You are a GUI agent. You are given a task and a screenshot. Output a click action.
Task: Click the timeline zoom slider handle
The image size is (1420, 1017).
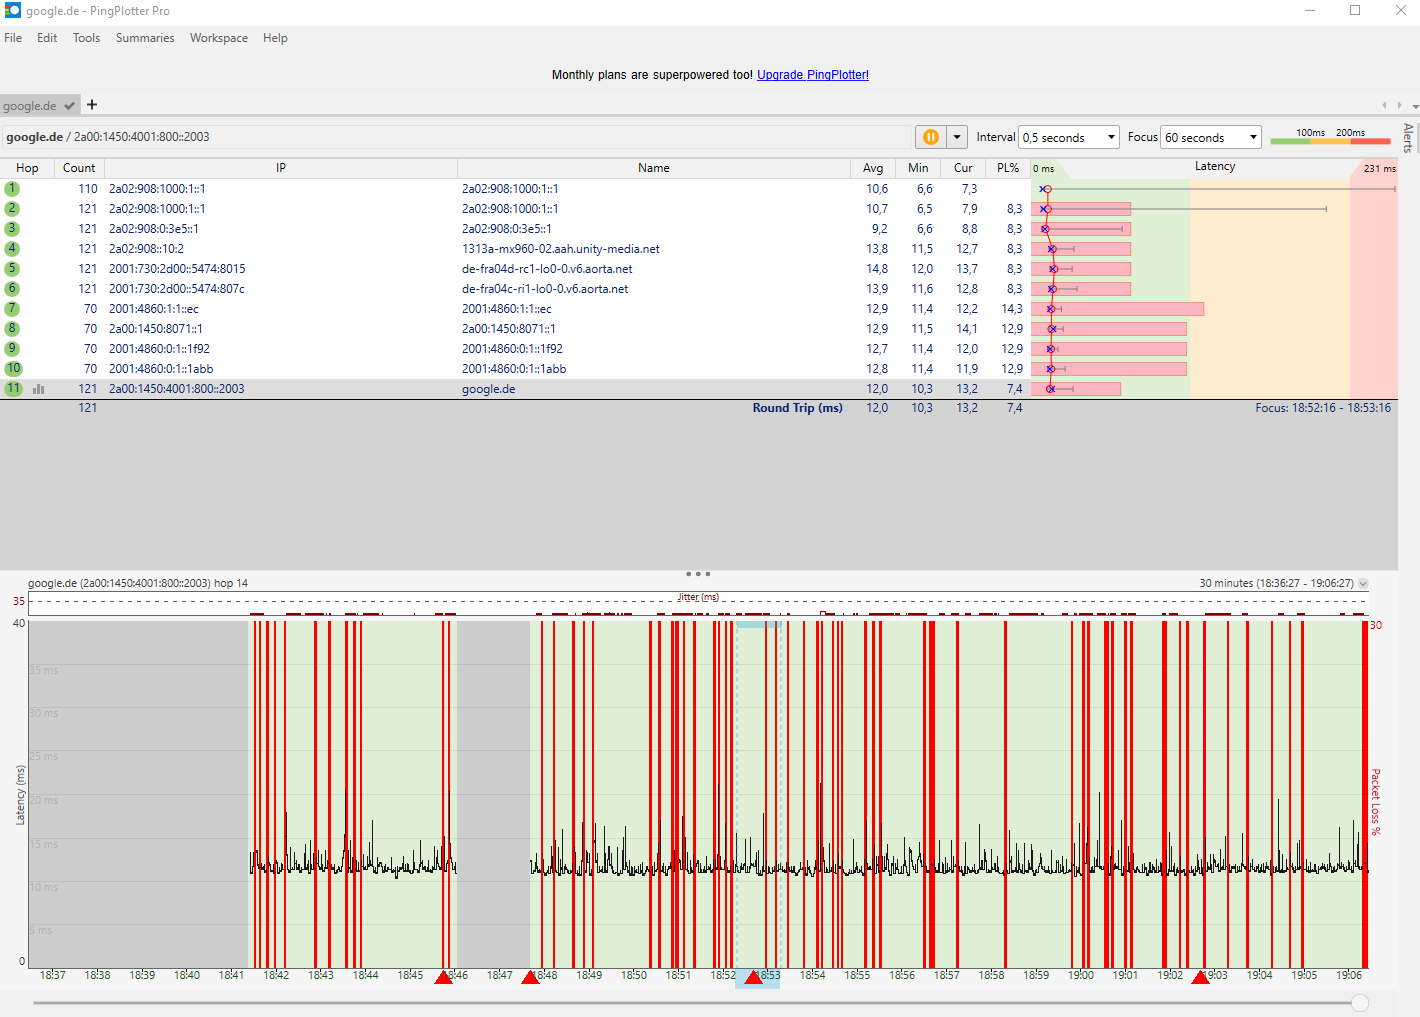point(1360,1002)
